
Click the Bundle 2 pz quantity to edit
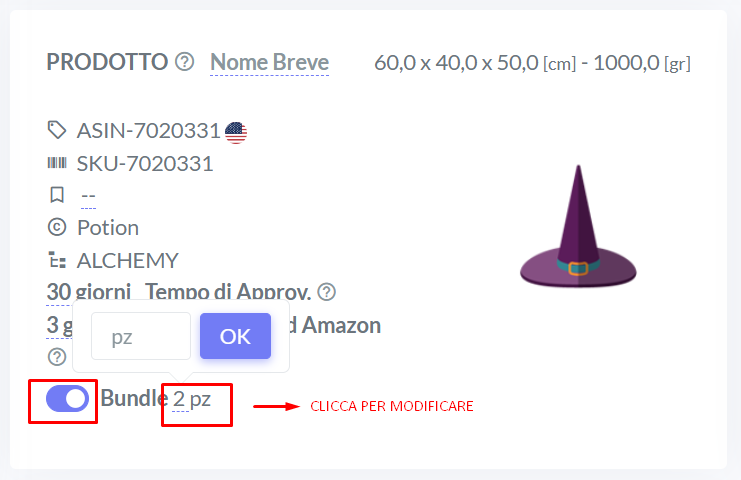pyautogui.click(x=191, y=399)
